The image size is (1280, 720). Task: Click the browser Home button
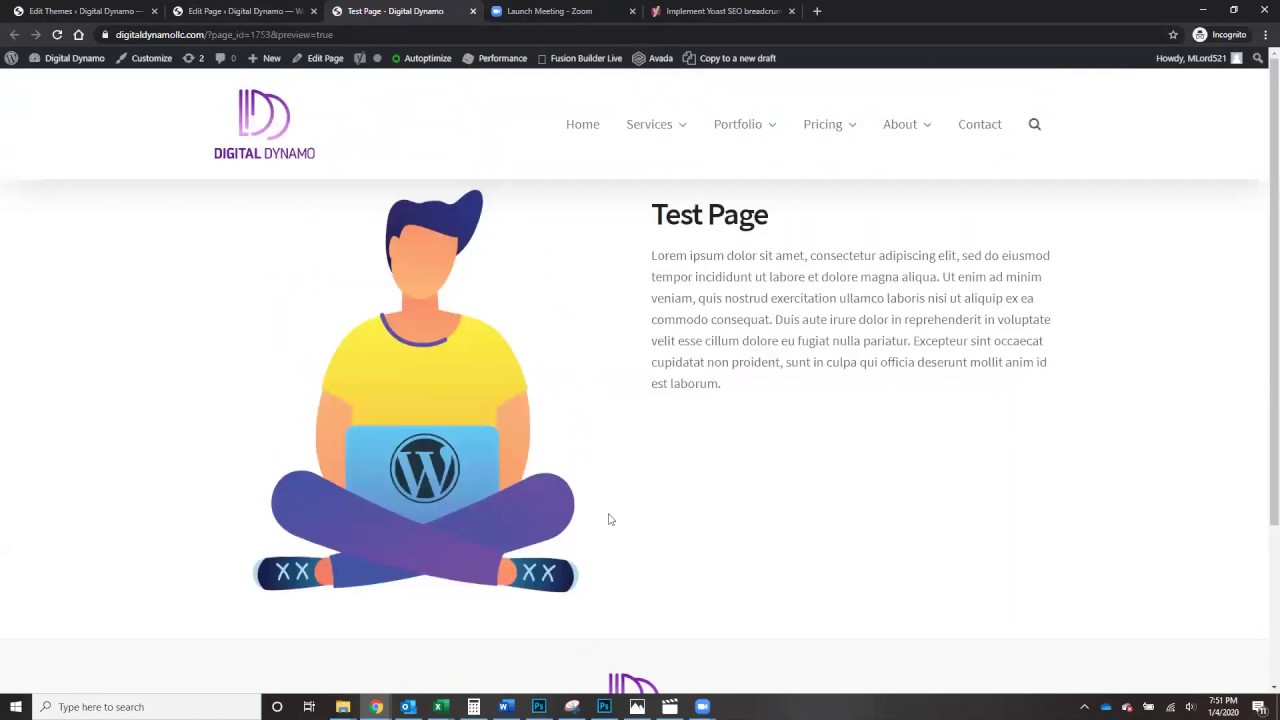pos(79,35)
